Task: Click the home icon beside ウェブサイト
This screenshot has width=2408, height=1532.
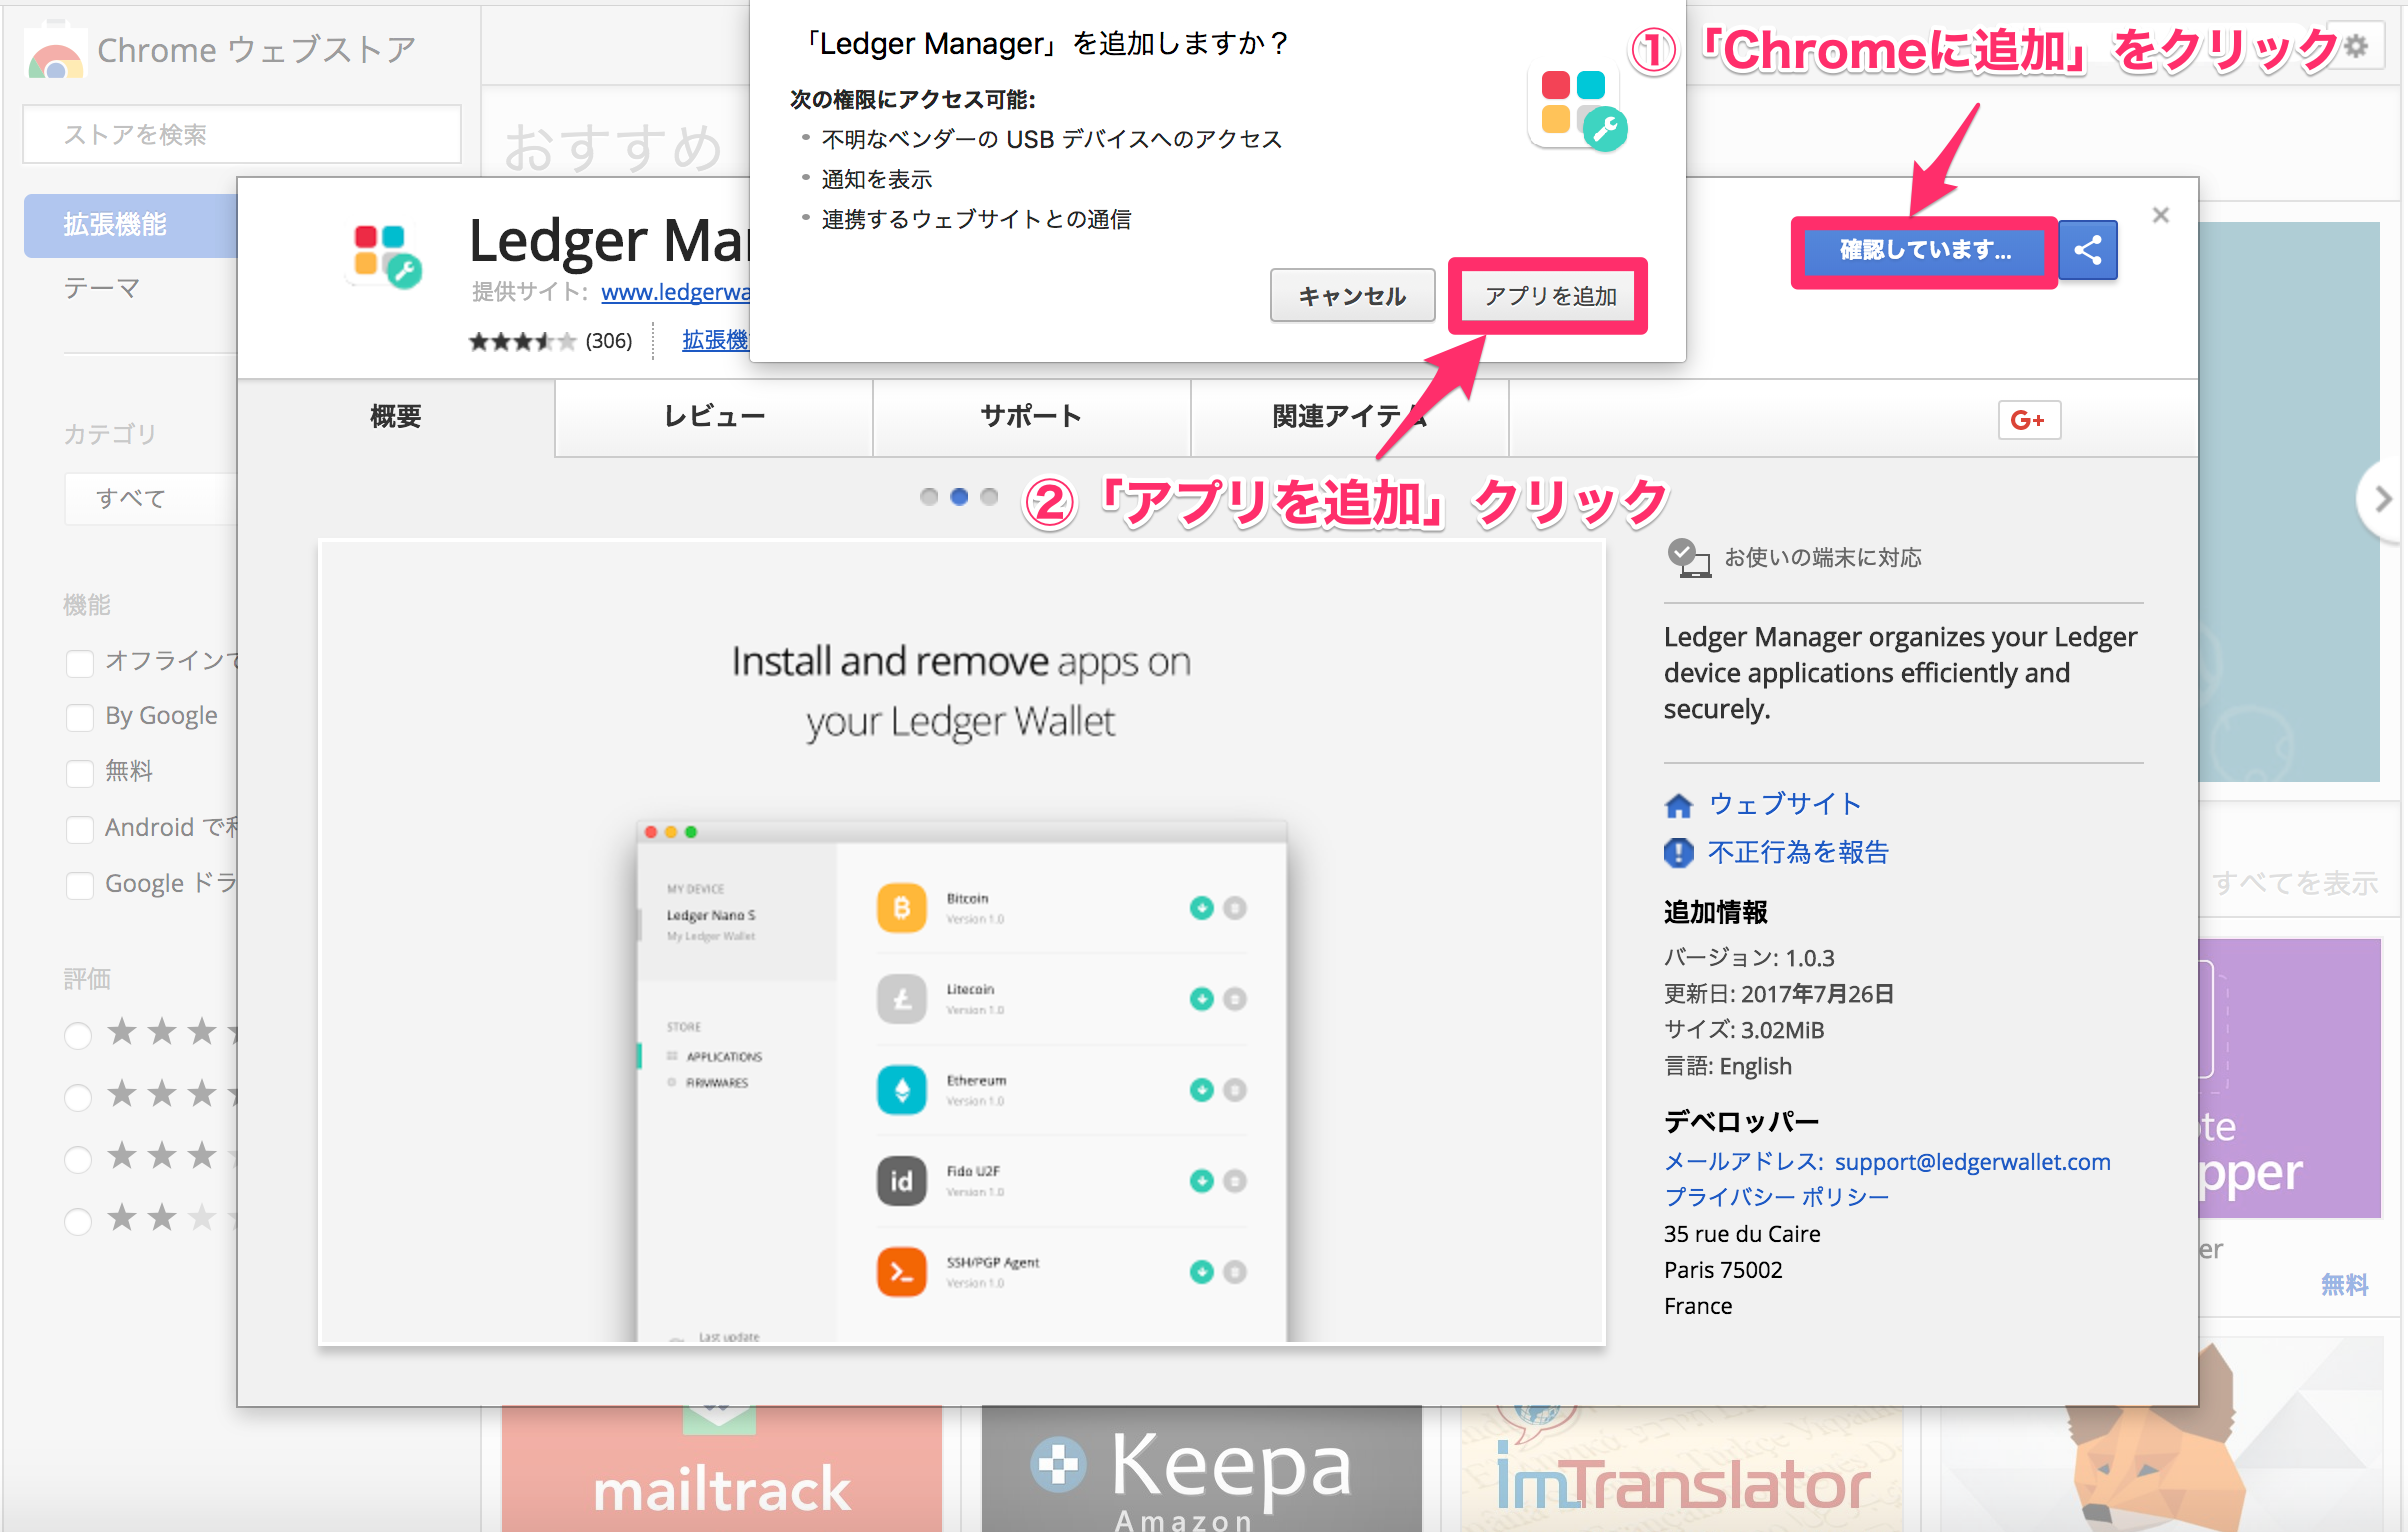Action: (1678, 805)
